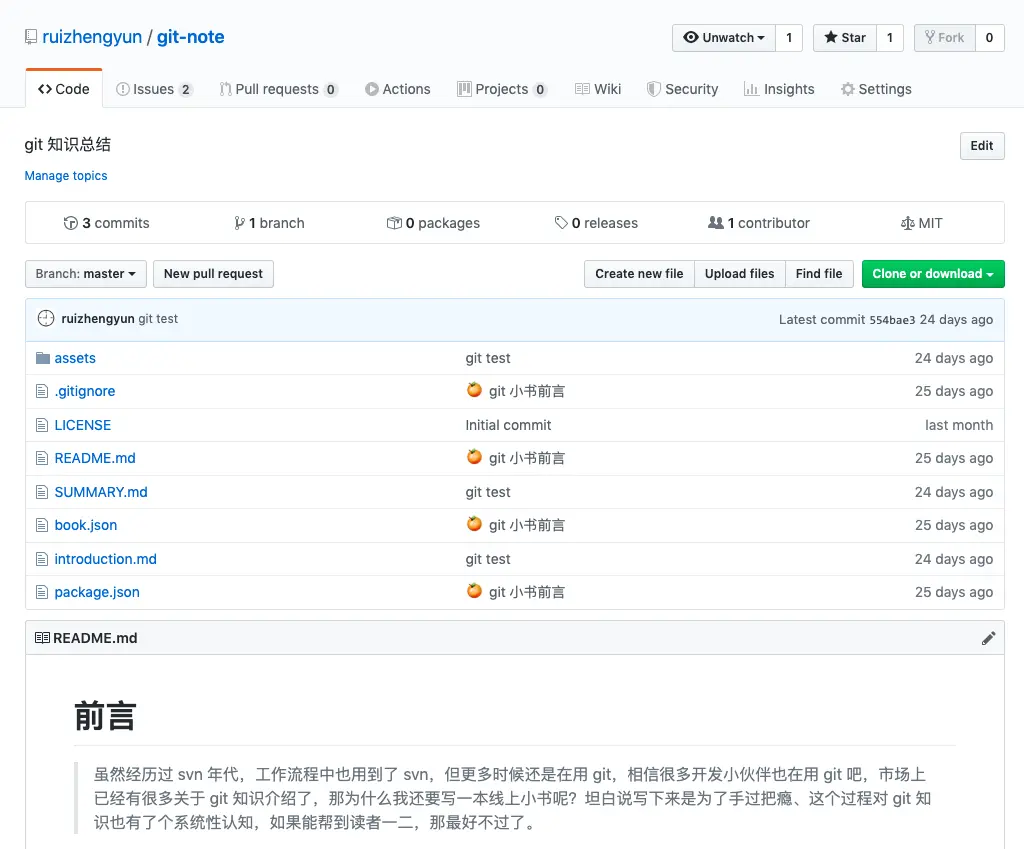1024x849 pixels.
Task: Click Create new file
Action: [639, 274]
